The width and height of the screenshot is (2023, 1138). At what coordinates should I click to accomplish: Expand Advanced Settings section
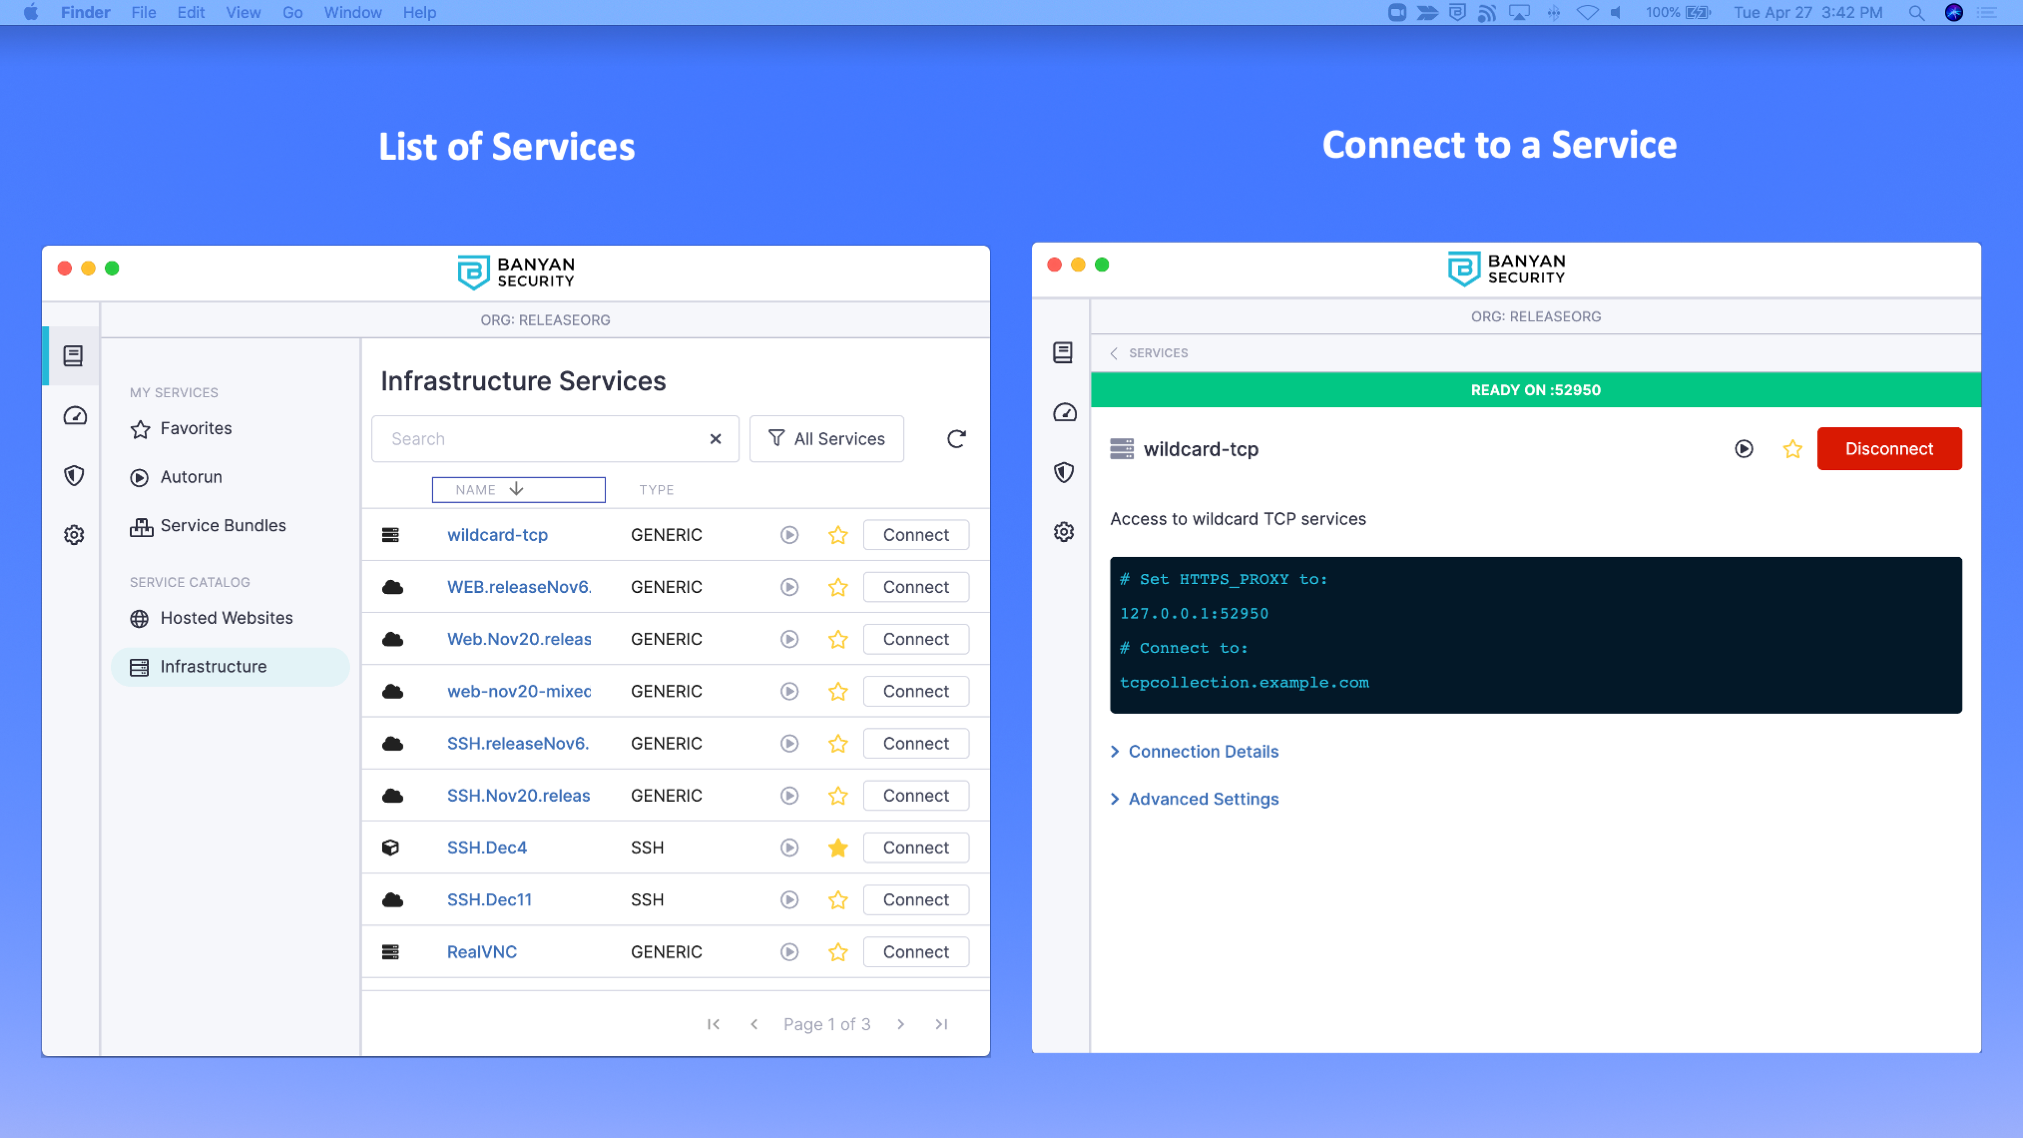tap(1203, 799)
